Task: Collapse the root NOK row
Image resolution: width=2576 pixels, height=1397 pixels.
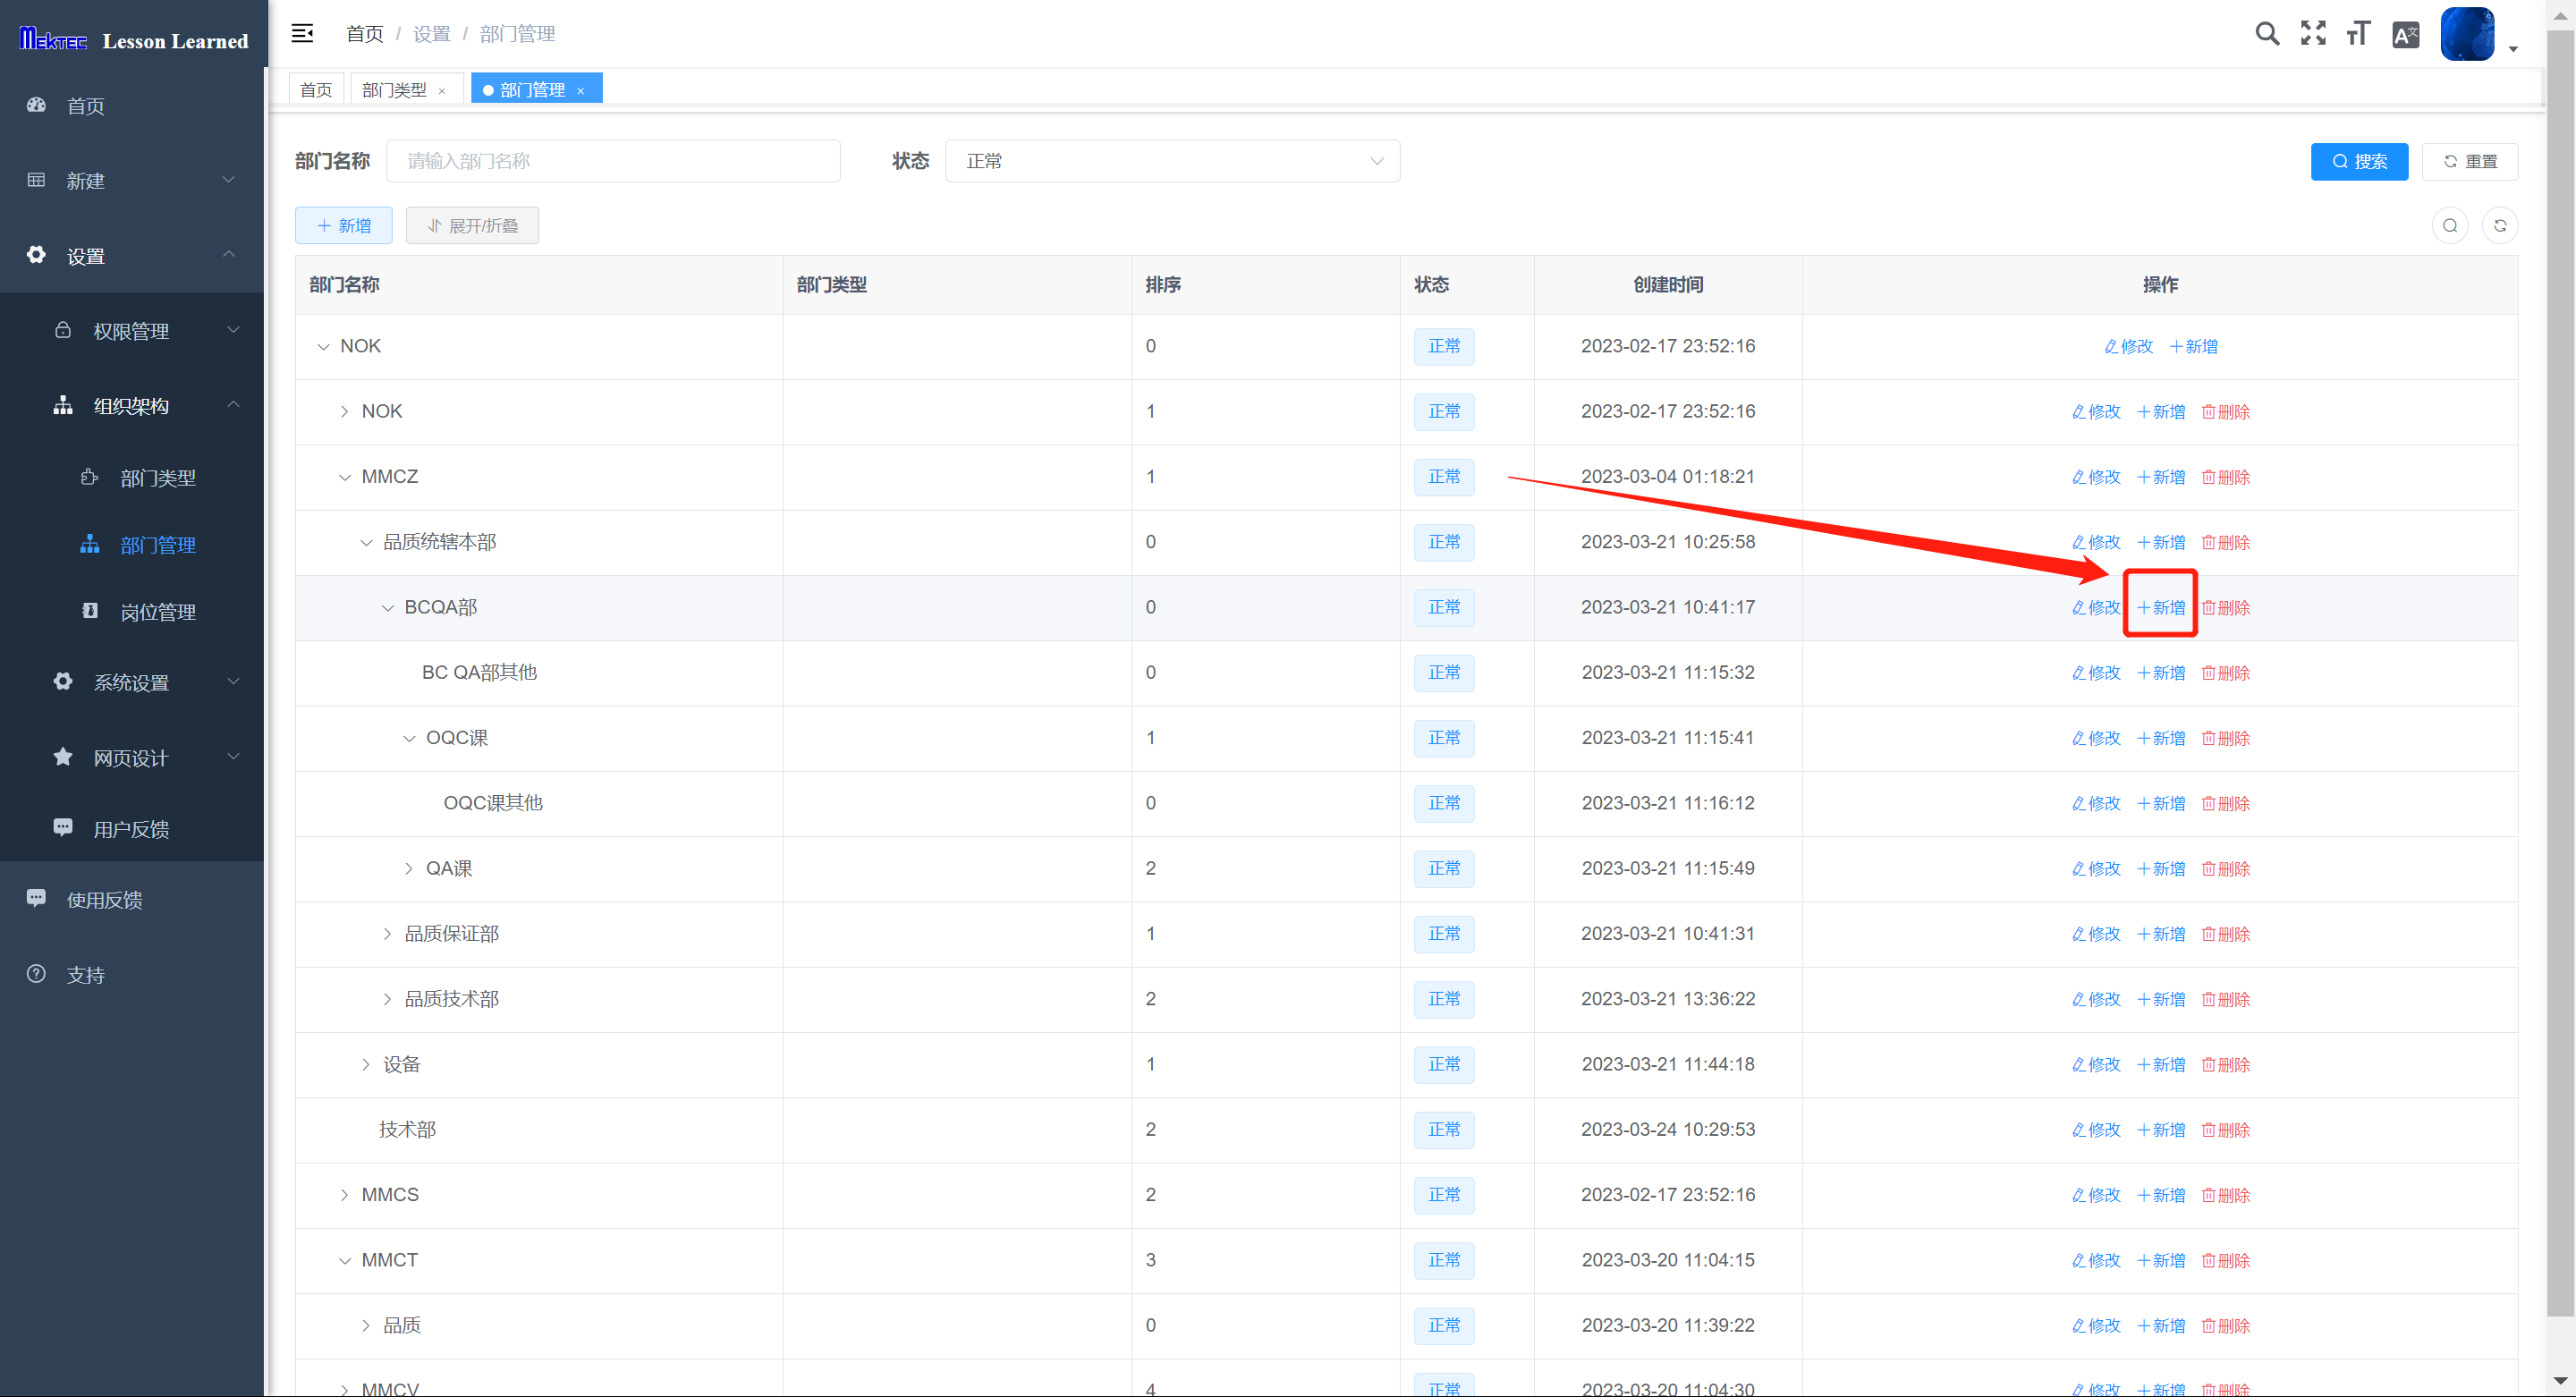Action: click(x=323, y=346)
